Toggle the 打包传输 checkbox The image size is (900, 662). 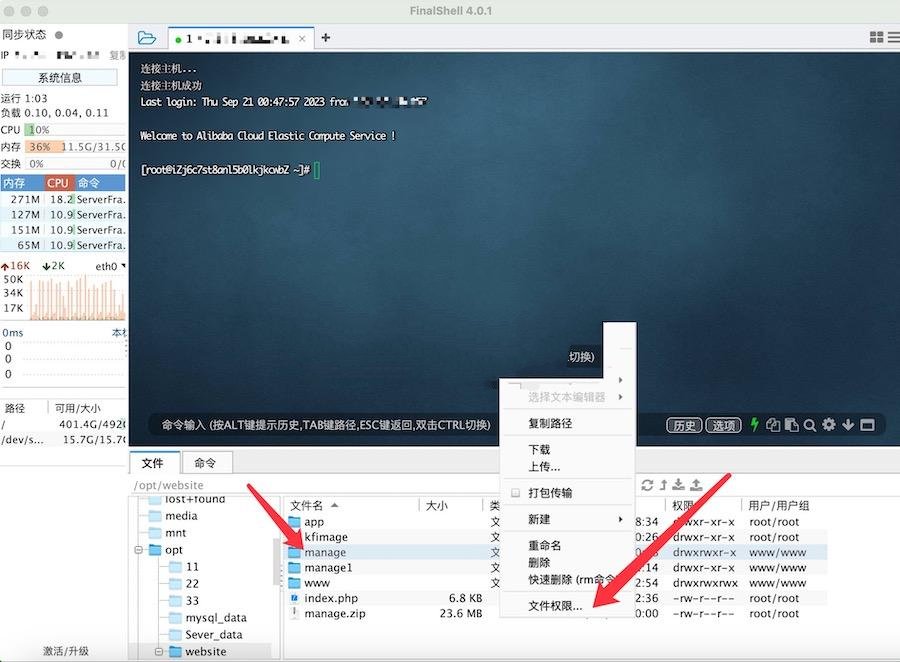coord(515,493)
